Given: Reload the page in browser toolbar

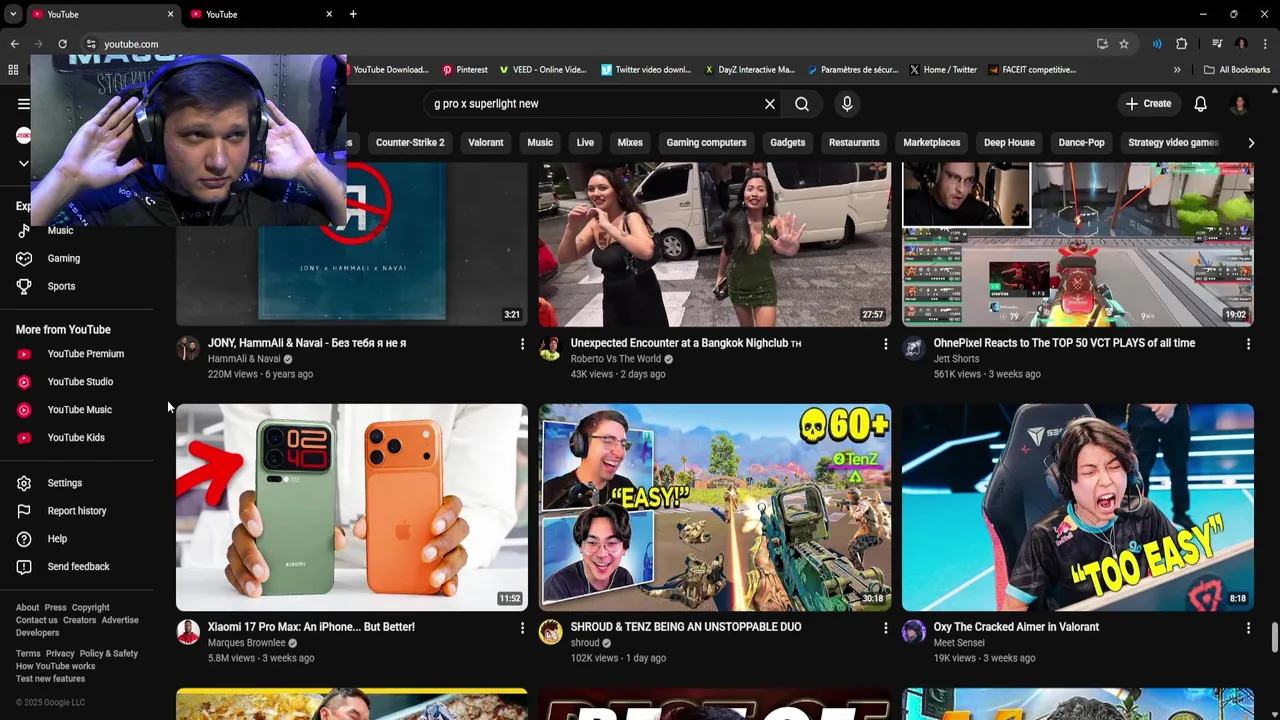Looking at the screenshot, I should (62, 44).
